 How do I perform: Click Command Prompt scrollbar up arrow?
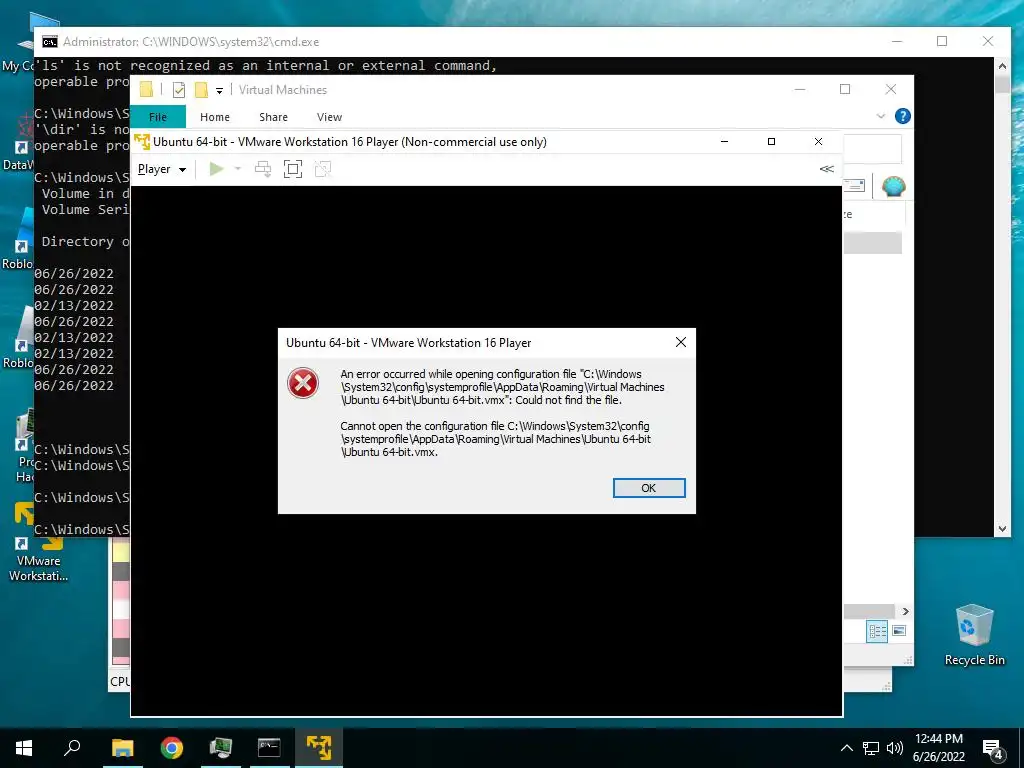[x=1002, y=65]
